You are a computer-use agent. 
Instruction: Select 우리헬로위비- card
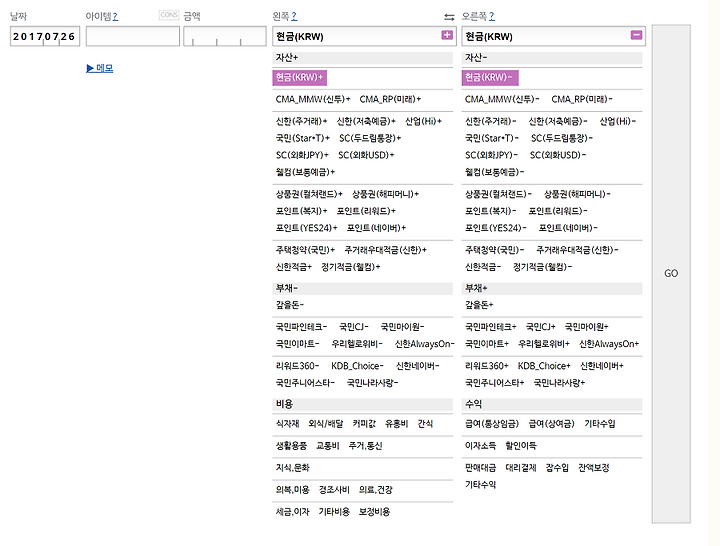point(357,344)
